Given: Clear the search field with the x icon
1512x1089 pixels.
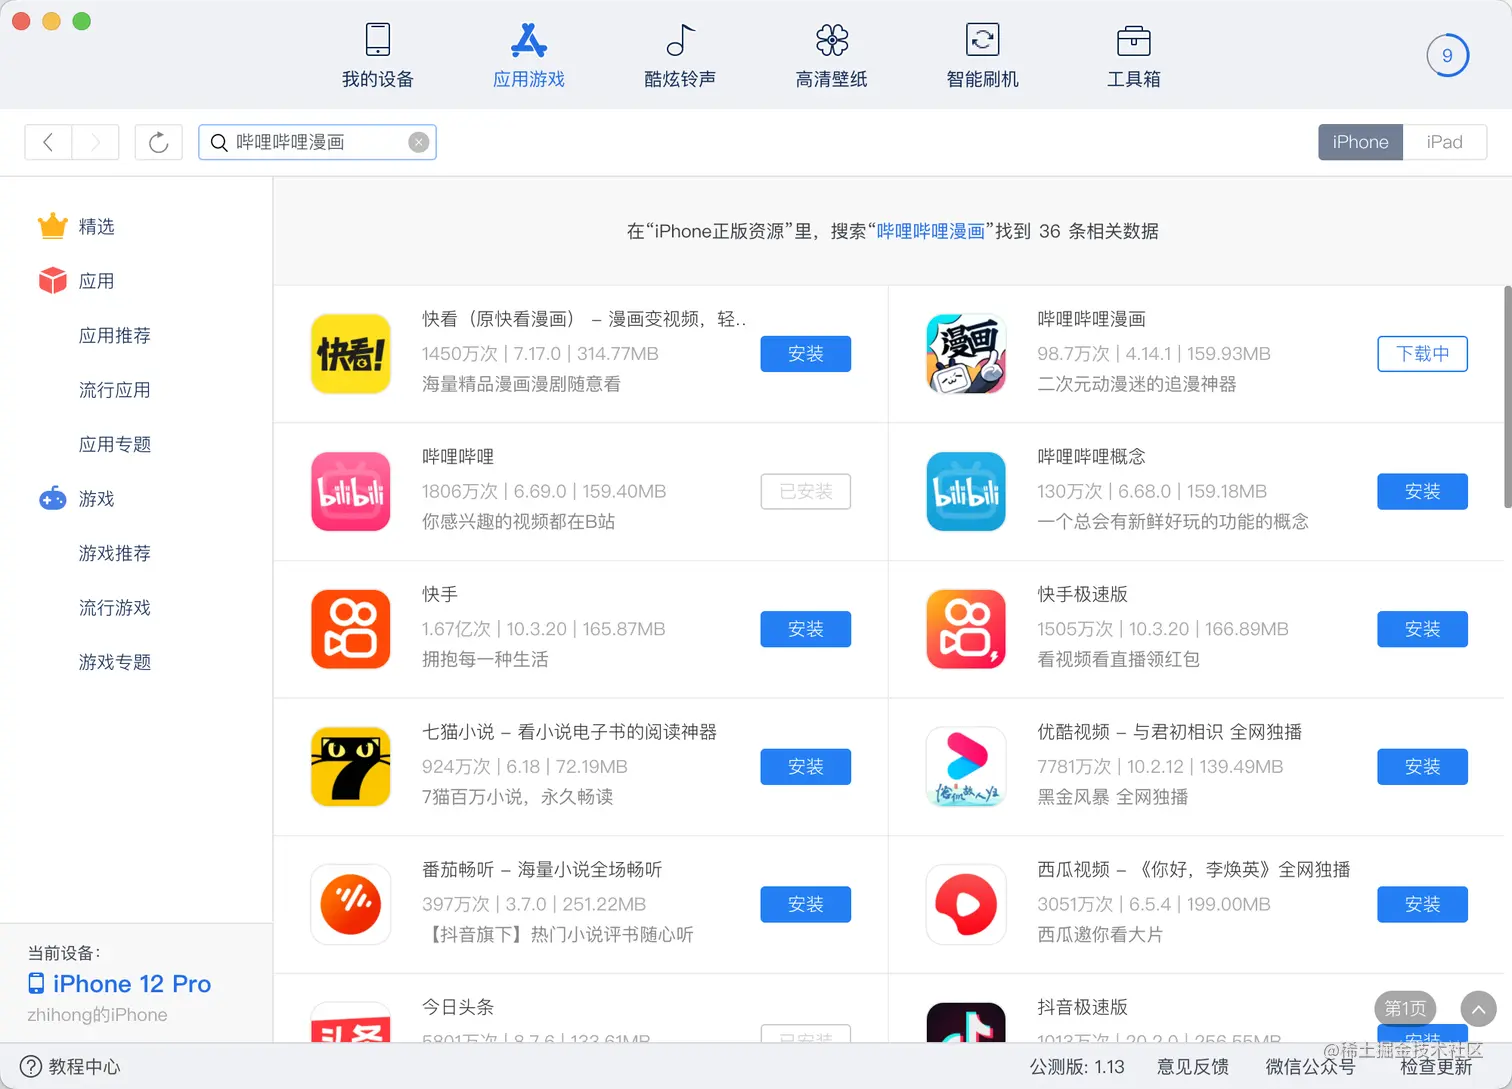Looking at the screenshot, I should pyautogui.click(x=419, y=142).
